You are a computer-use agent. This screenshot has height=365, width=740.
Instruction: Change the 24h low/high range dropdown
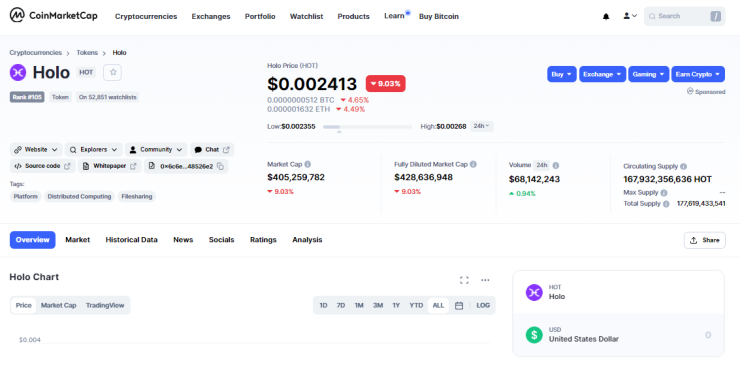tap(482, 127)
